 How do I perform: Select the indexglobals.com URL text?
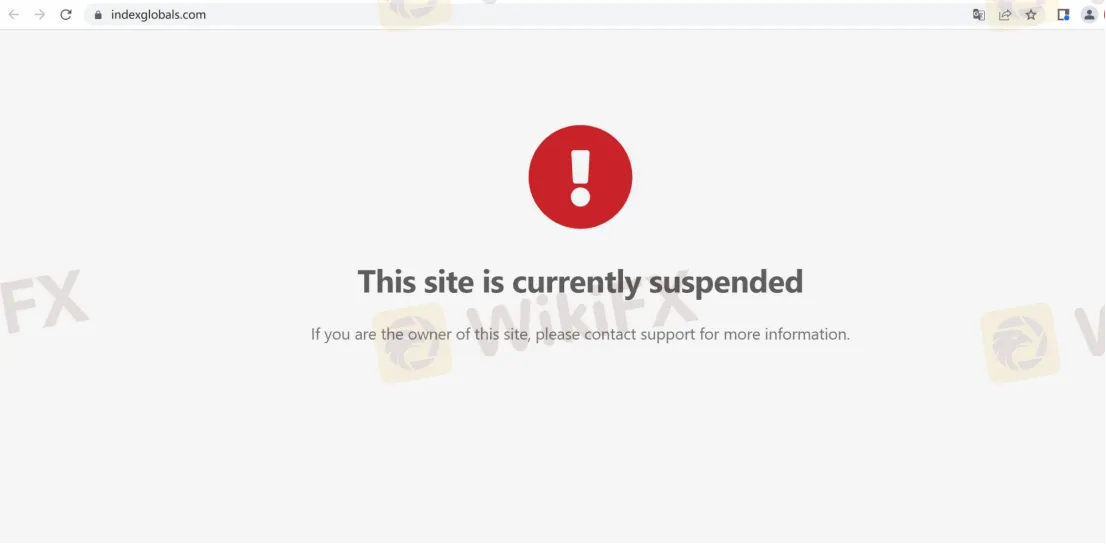click(158, 14)
